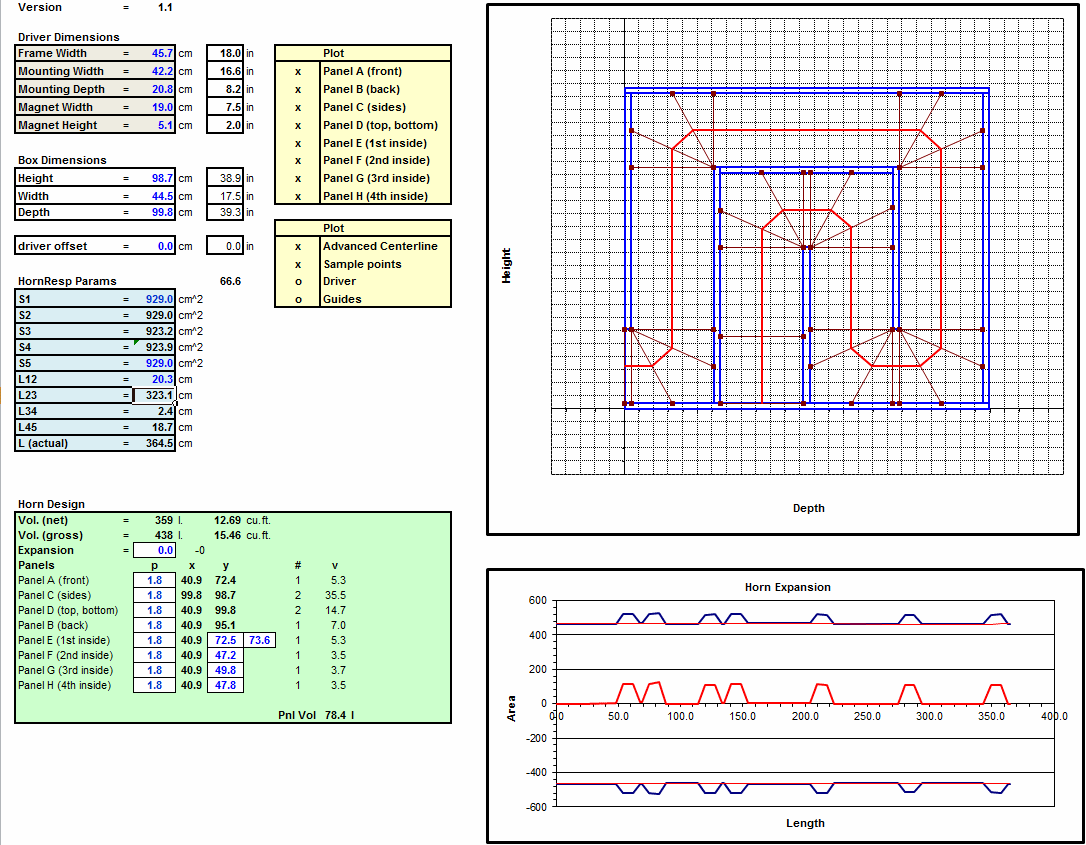Image resolution: width=1086 pixels, height=845 pixels.
Task: Click the Driver Dimensions section heading
Action: [69, 37]
